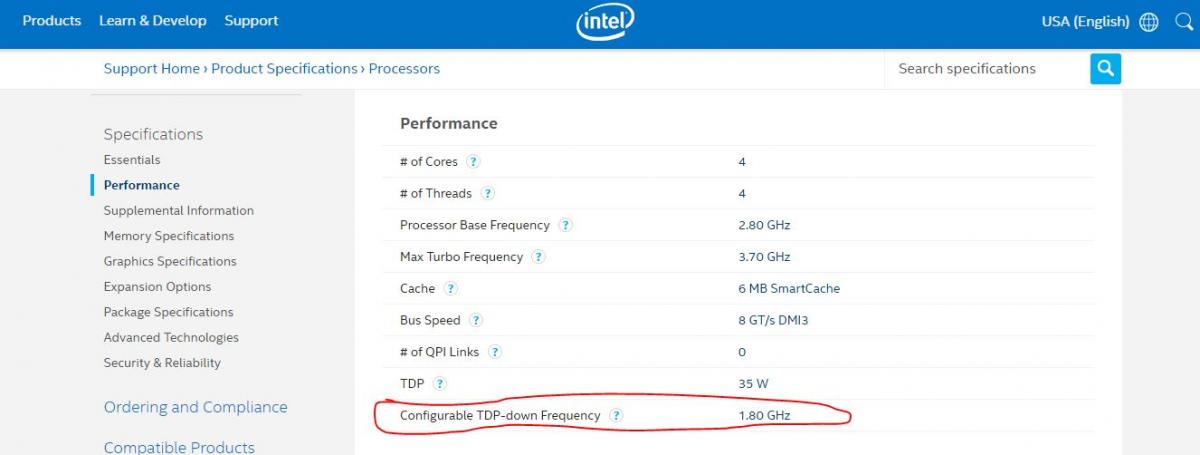Viewport: 1200px width, 455px height.
Task: Click inside the Search specifications field
Action: [987, 68]
